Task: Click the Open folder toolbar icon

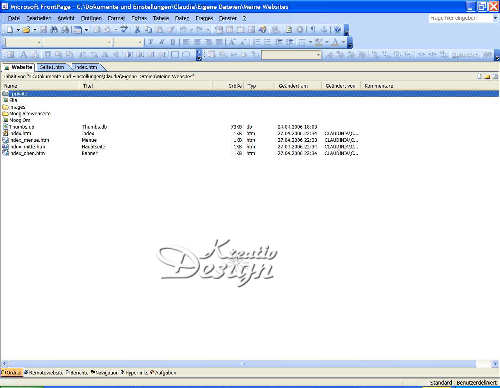Action: [26, 30]
